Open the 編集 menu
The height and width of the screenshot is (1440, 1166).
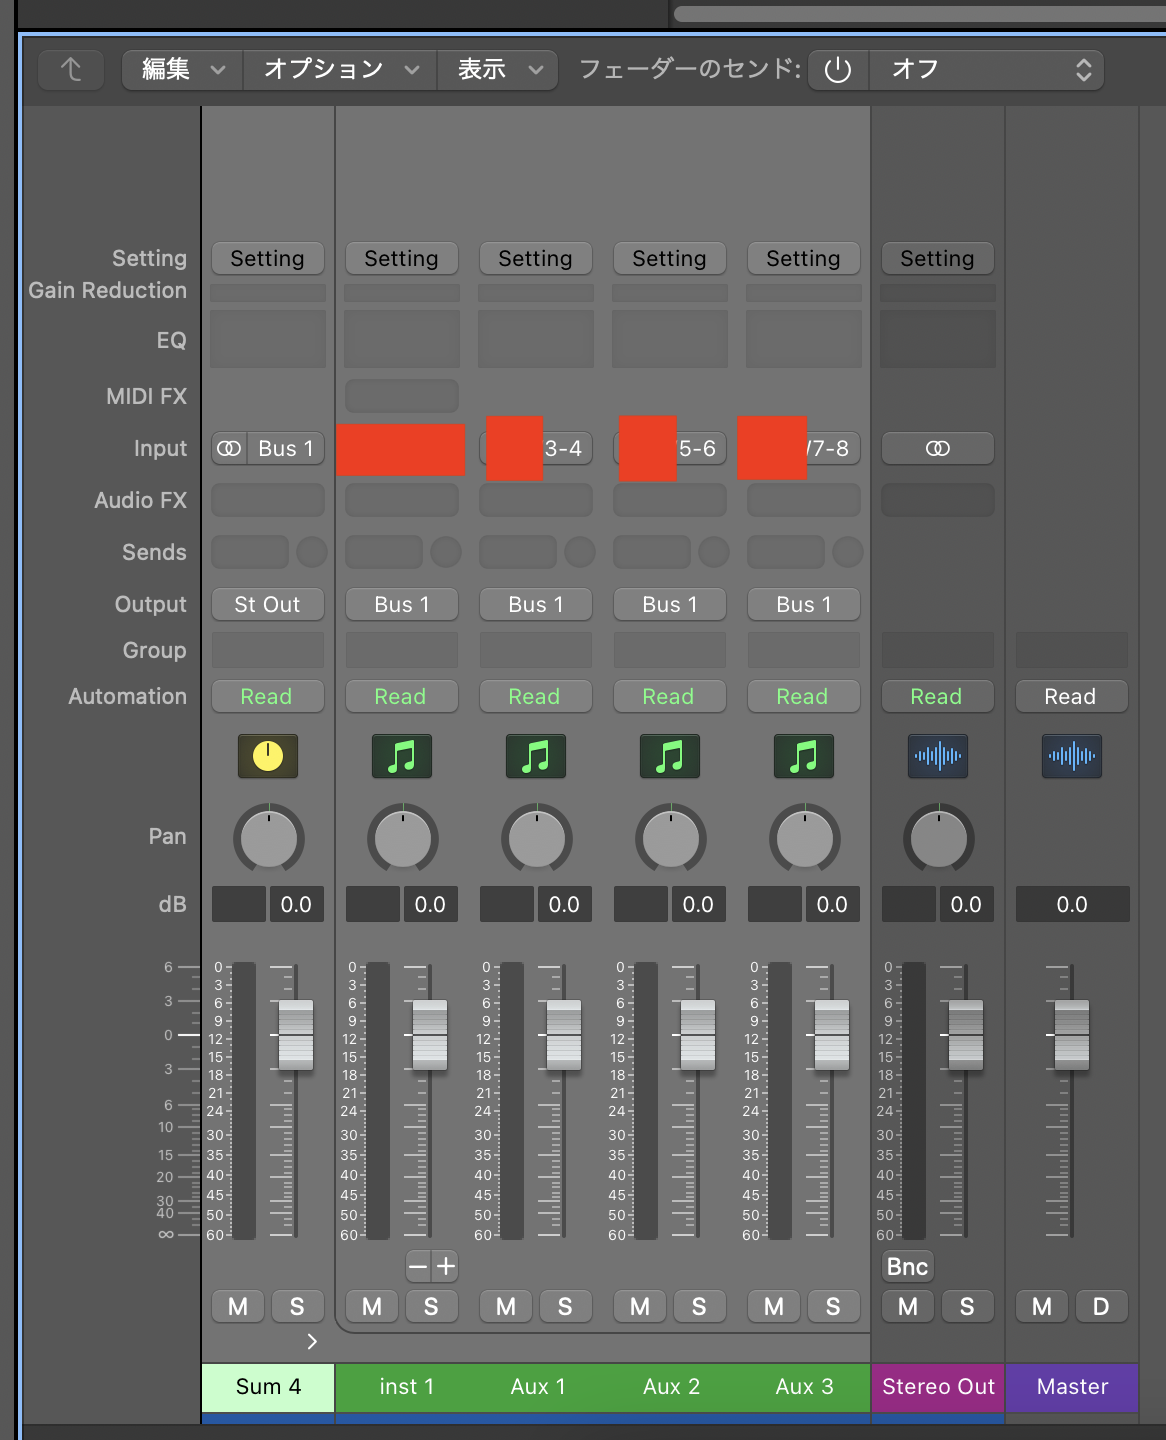(x=182, y=70)
